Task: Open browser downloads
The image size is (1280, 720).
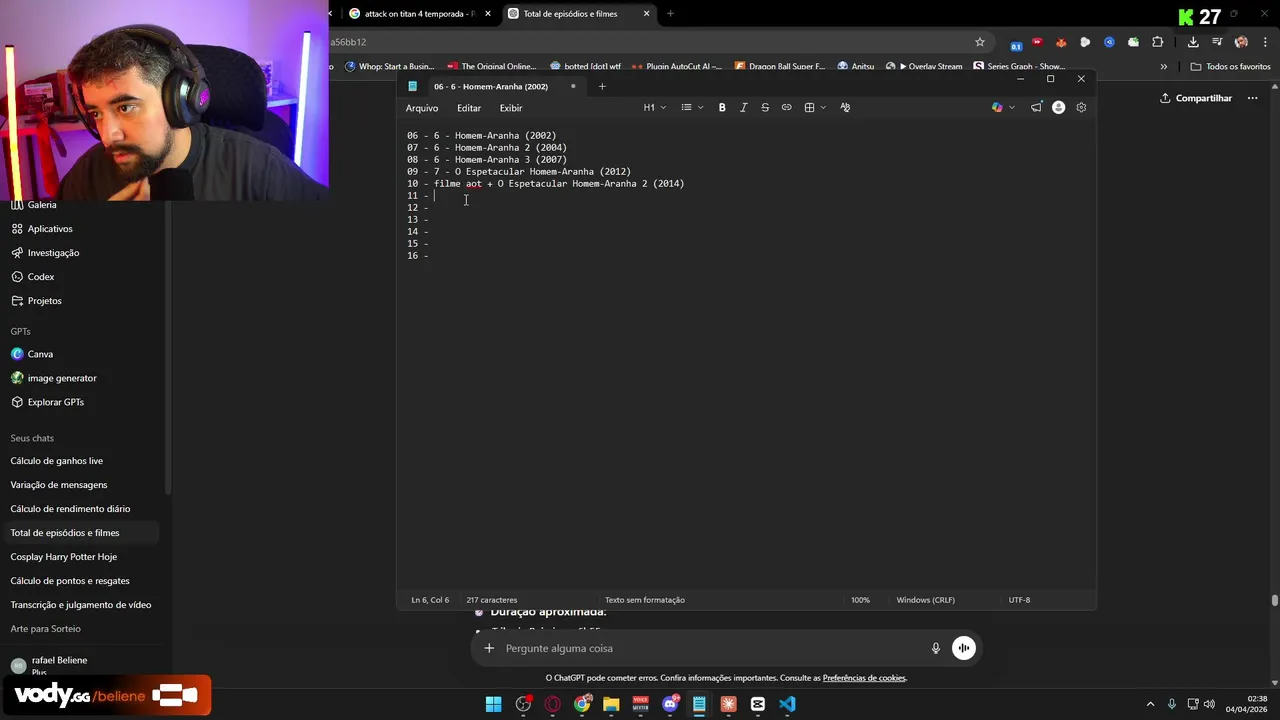Action: [1193, 42]
